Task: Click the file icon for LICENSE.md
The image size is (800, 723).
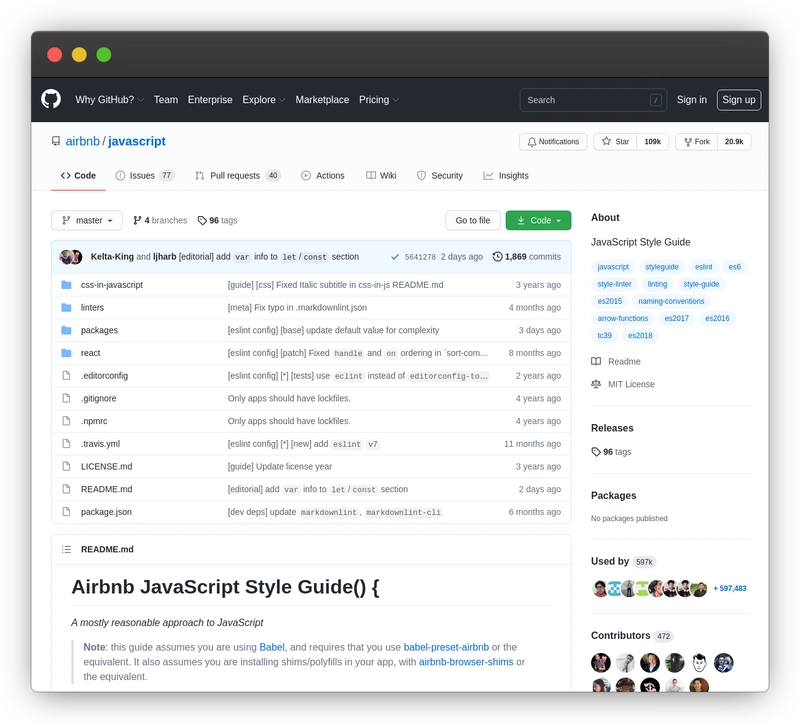Action: pos(66,466)
